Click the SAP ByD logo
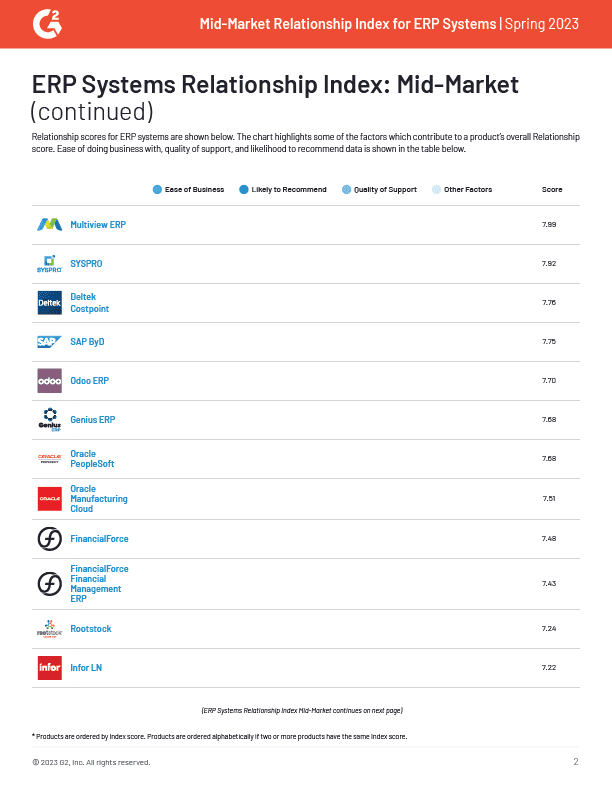 click(49, 342)
